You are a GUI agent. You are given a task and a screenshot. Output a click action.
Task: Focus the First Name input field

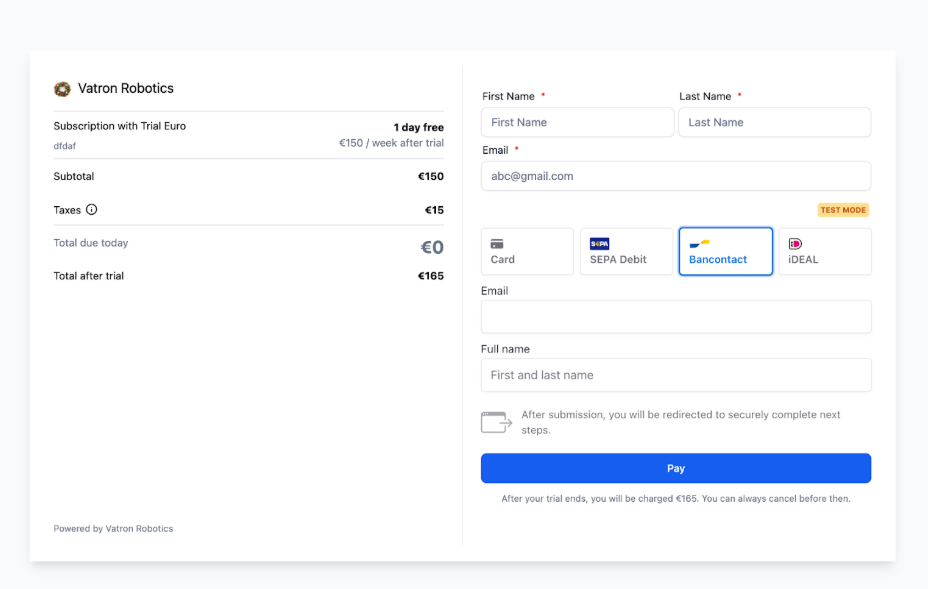tap(577, 122)
